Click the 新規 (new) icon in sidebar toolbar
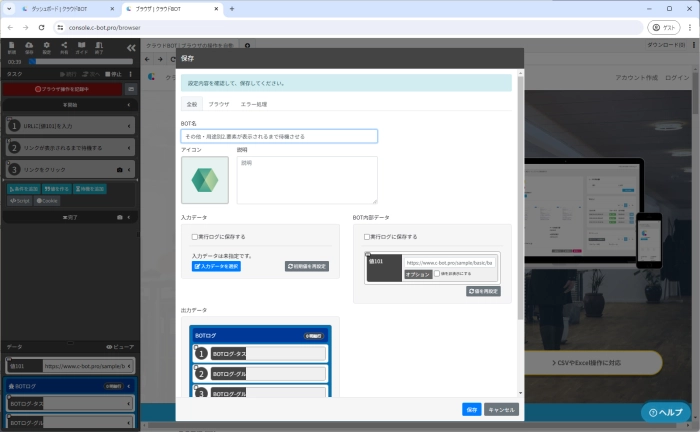This screenshot has width=700, height=432. pos(12,49)
